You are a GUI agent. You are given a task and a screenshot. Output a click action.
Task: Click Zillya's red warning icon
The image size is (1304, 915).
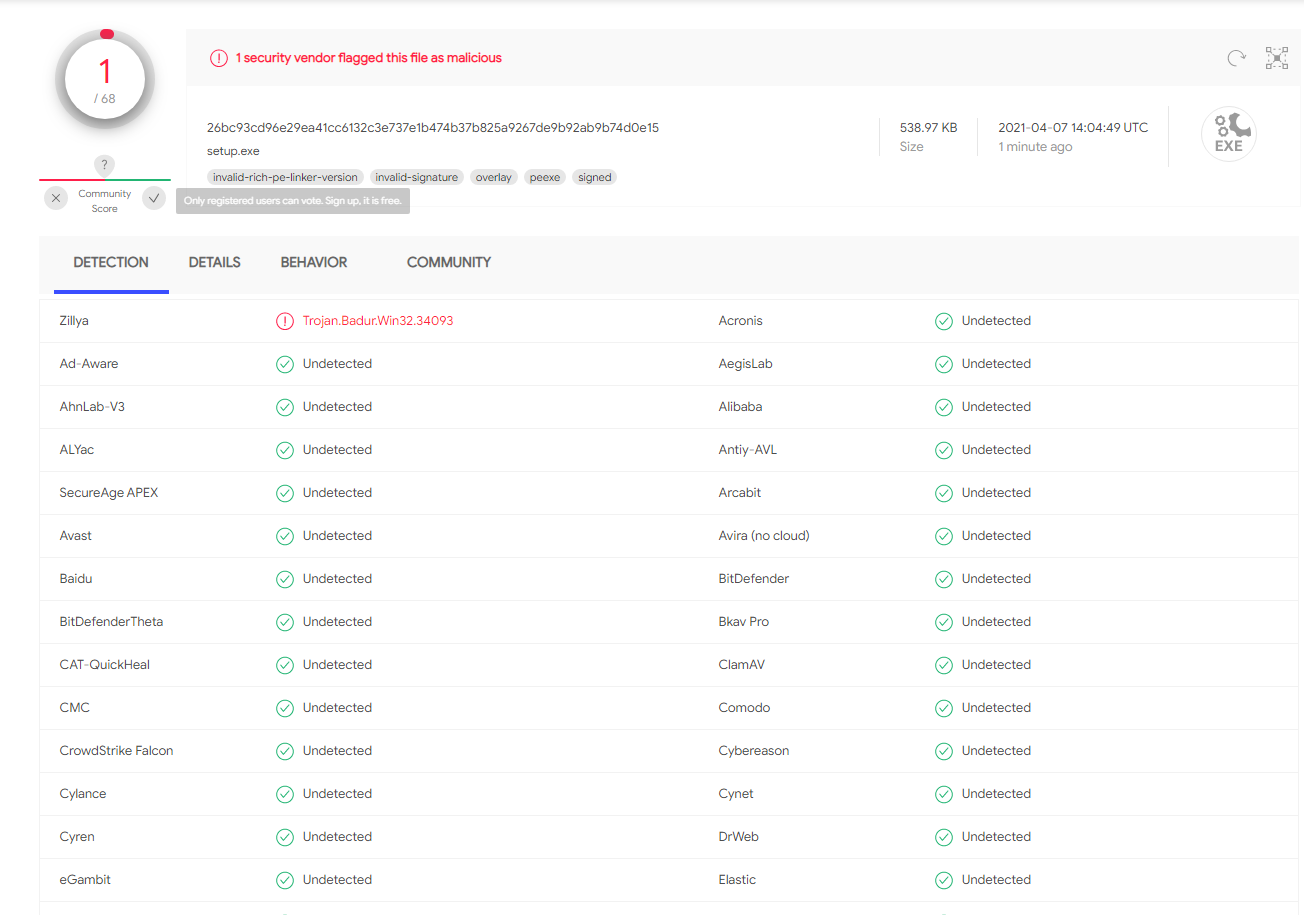click(x=285, y=321)
